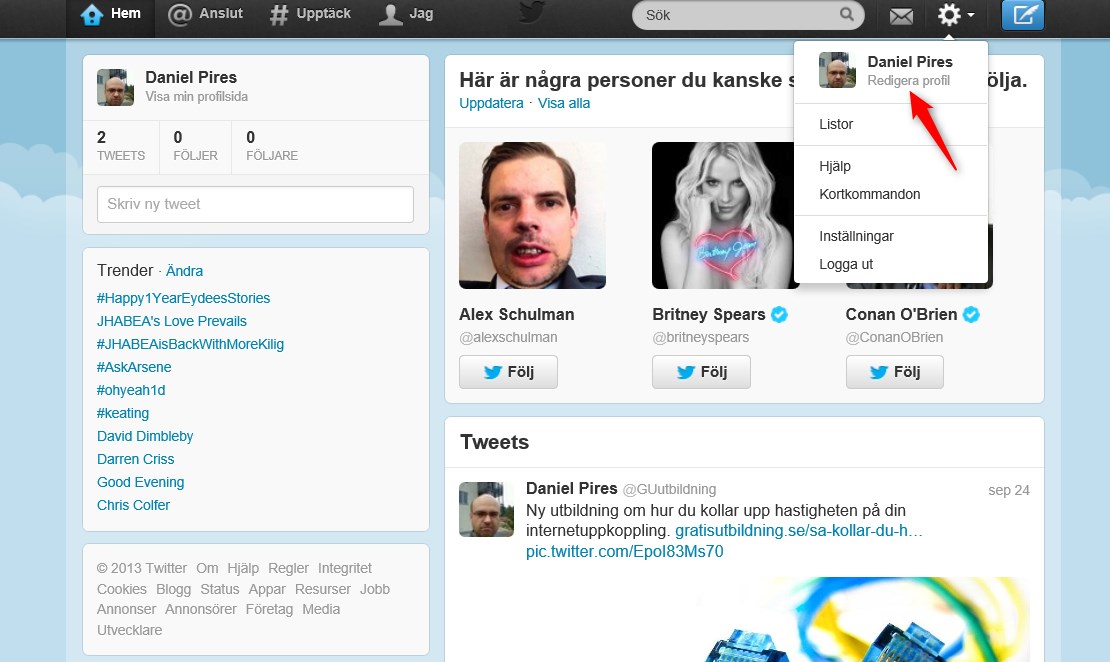
Task: Click the search magnifier icon
Action: click(x=847, y=14)
